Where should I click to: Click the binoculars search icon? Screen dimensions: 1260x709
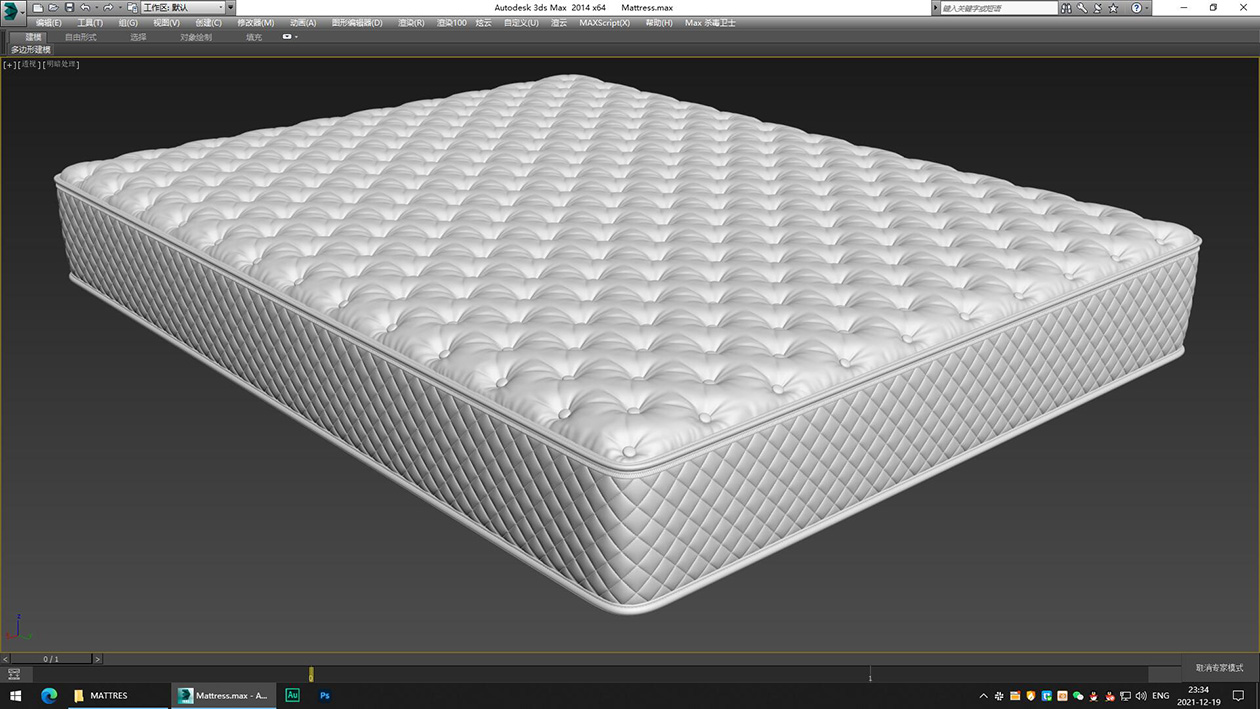pos(1067,8)
